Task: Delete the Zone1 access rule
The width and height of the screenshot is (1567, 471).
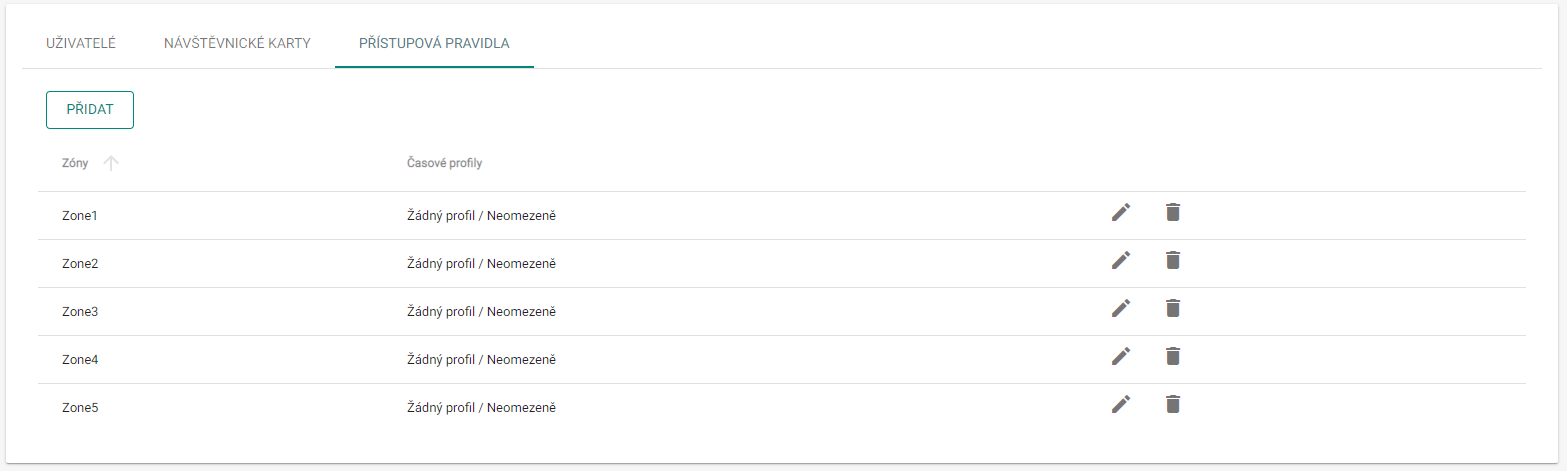Action: pos(1173,212)
